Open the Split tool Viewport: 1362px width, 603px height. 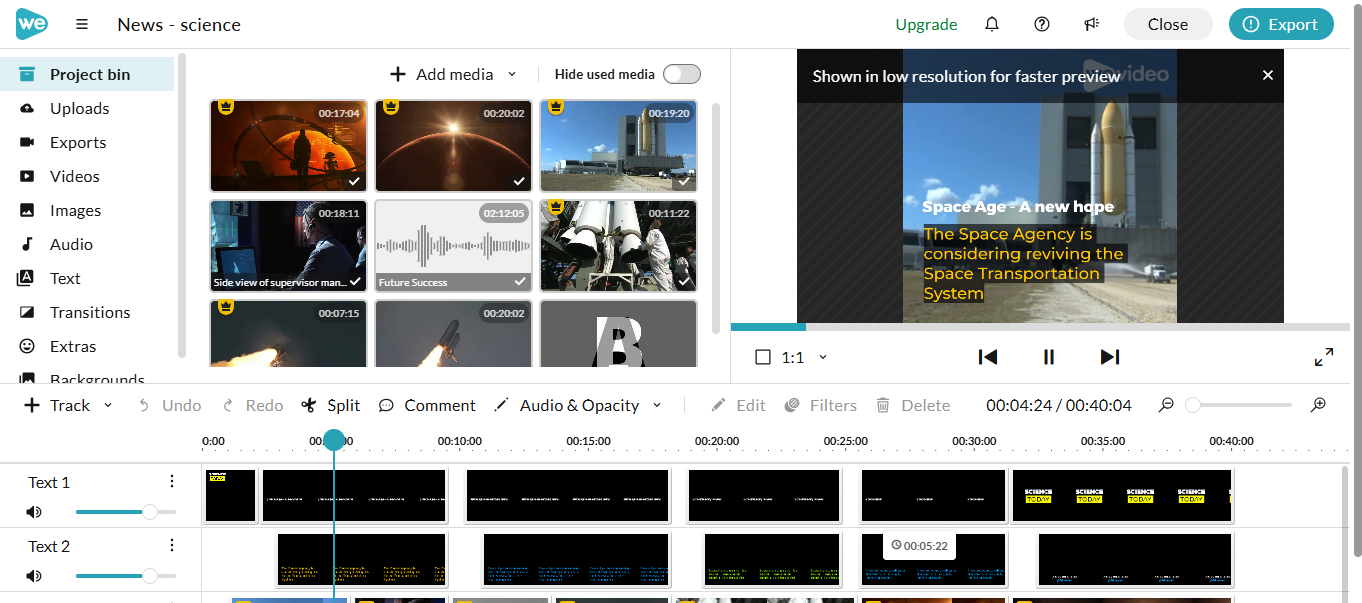click(331, 405)
